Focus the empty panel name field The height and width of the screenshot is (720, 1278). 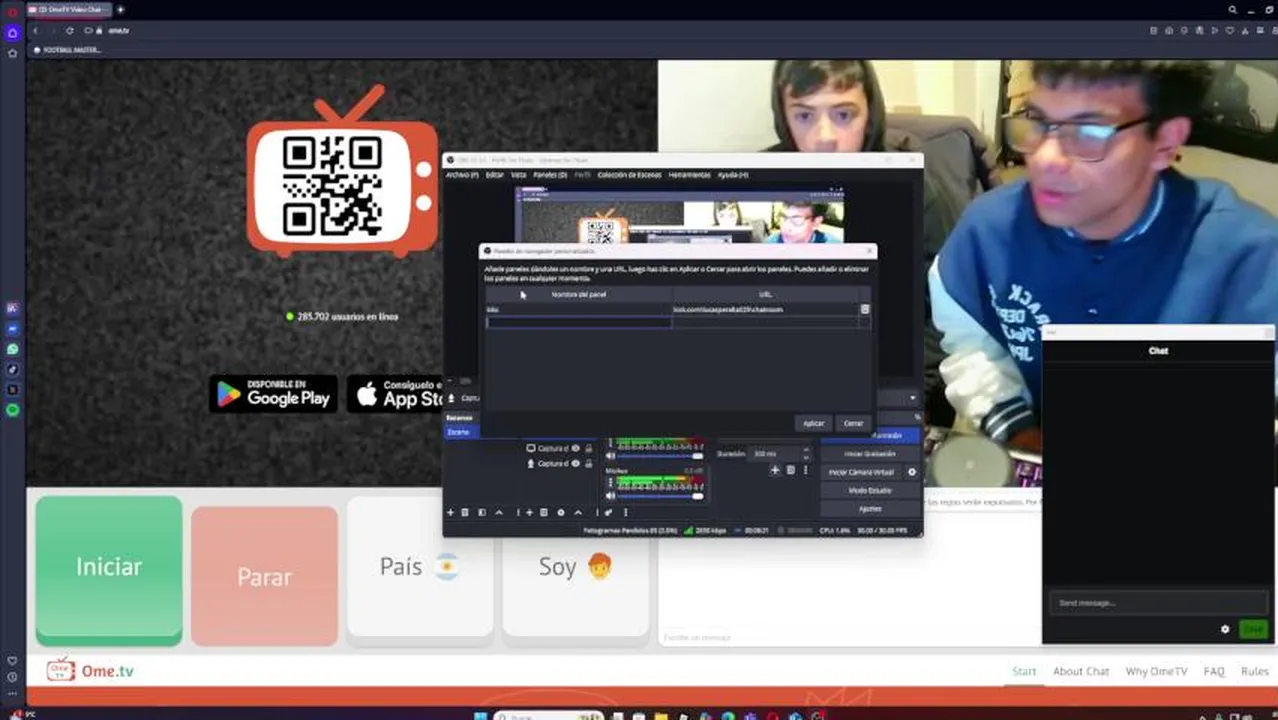(x=579, y=322)
